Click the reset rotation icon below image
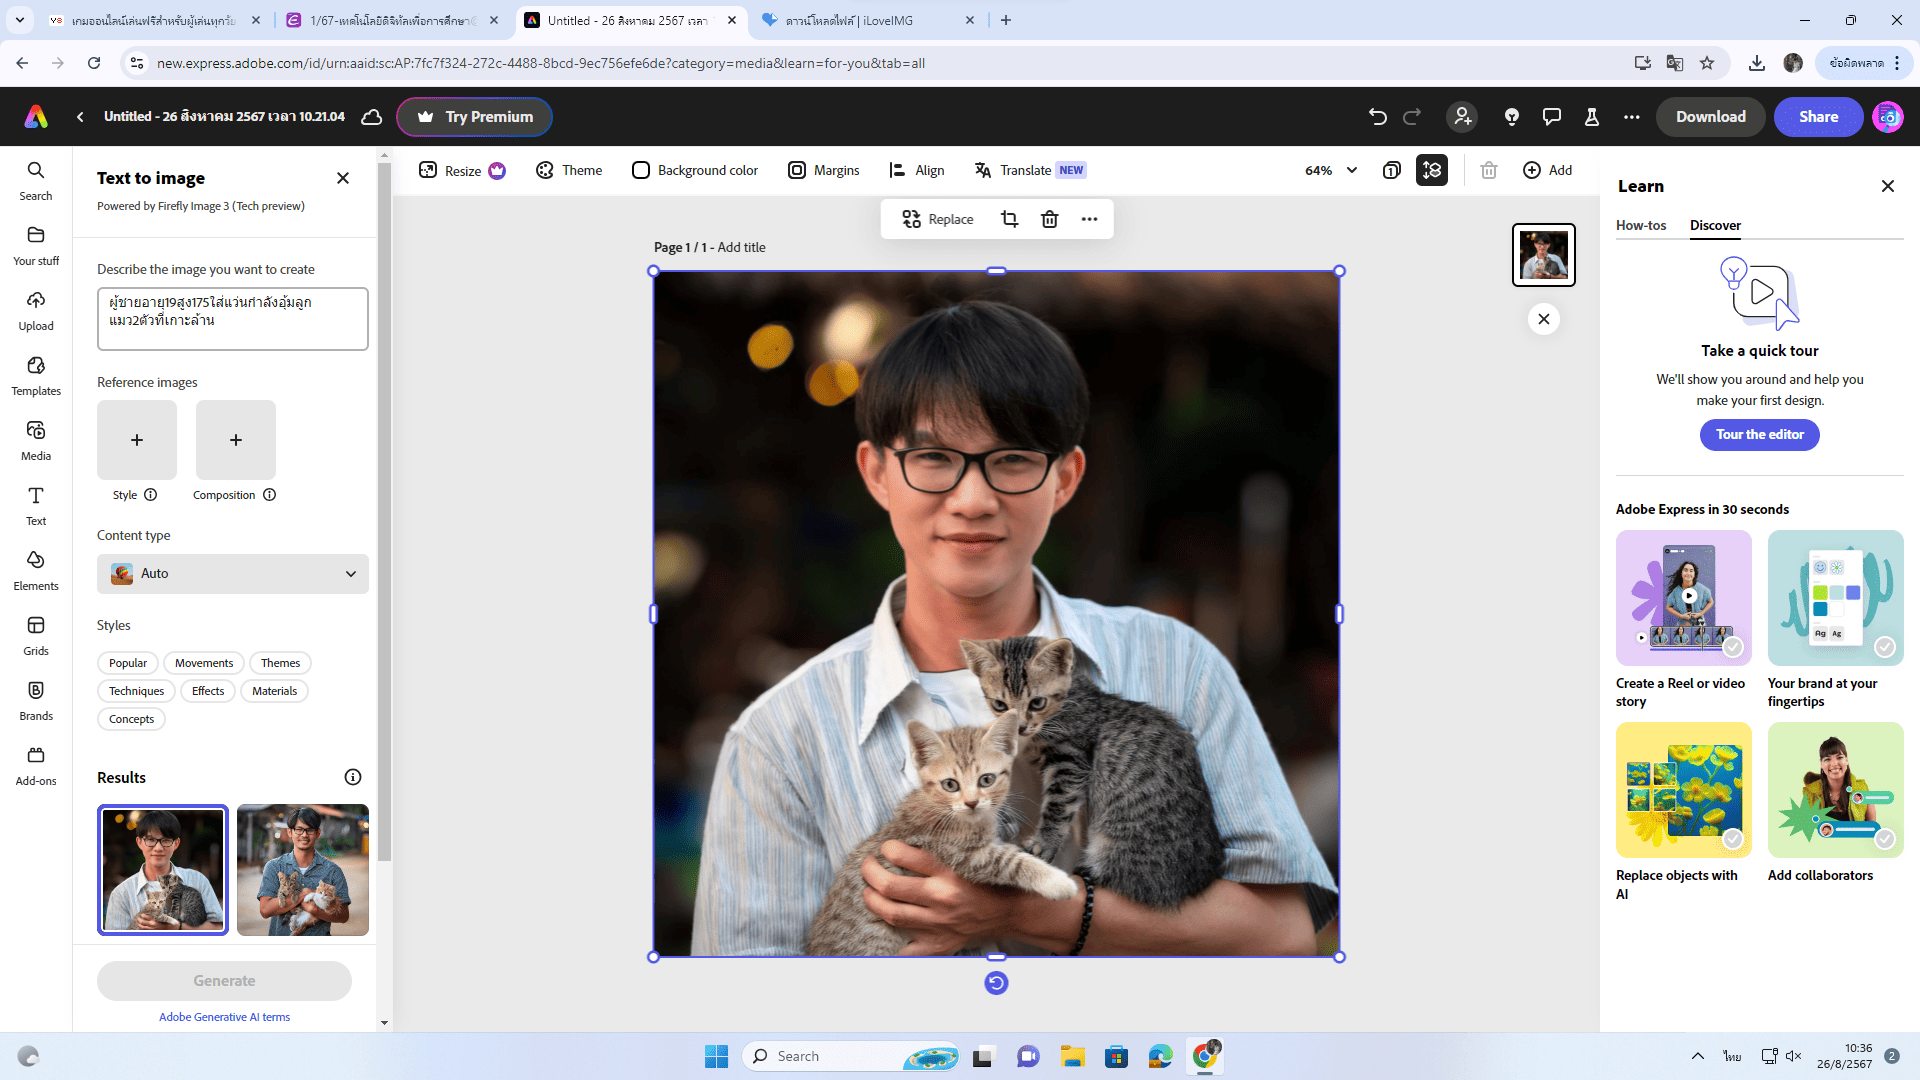This screenshot has width=1920, height=1080. [996, 983]
